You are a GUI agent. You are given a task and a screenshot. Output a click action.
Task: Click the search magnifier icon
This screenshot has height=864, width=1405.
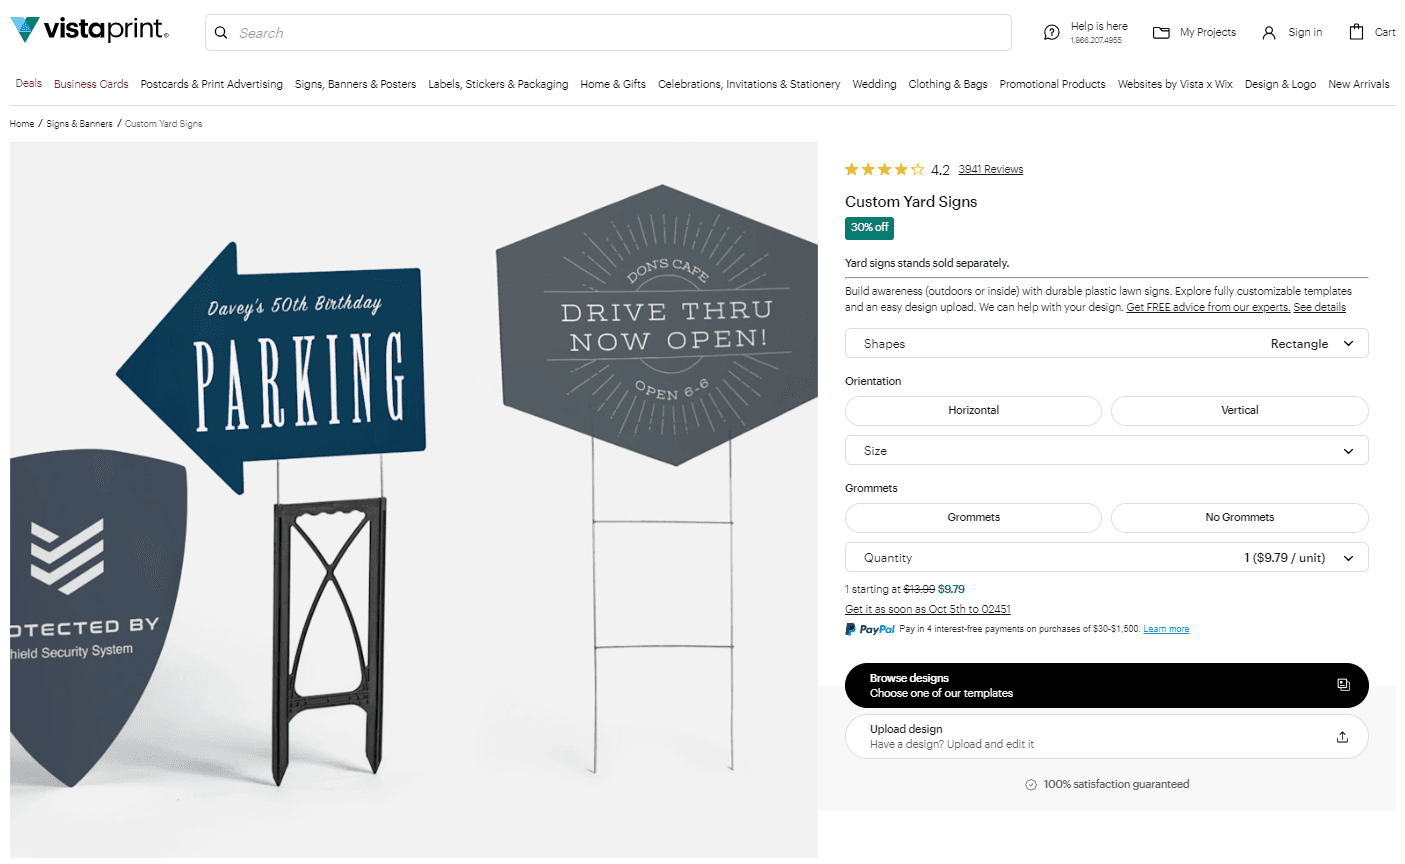(221, 33)
